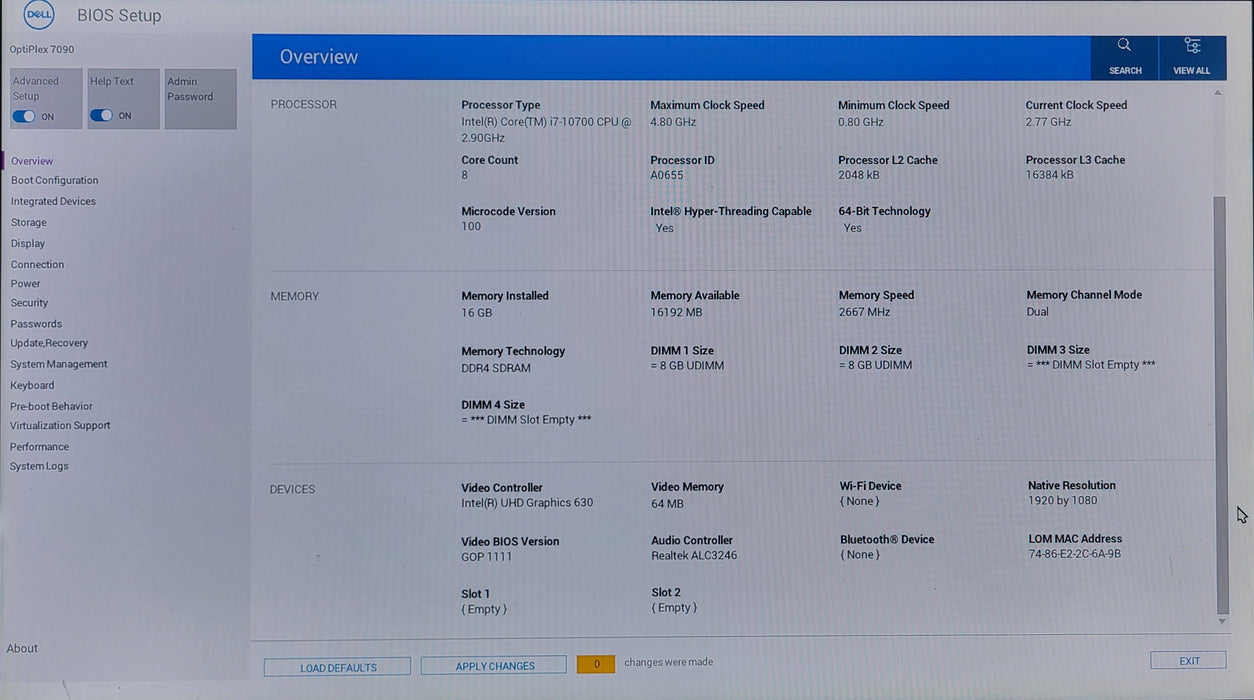Click the Bluetooth Device None value
The width and height of the screenshot is (1254, 700).
click(x=860, y=555)
